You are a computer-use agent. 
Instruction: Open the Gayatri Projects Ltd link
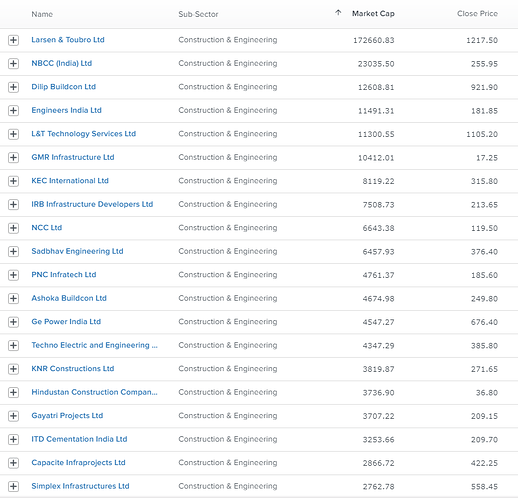point(67,416)
